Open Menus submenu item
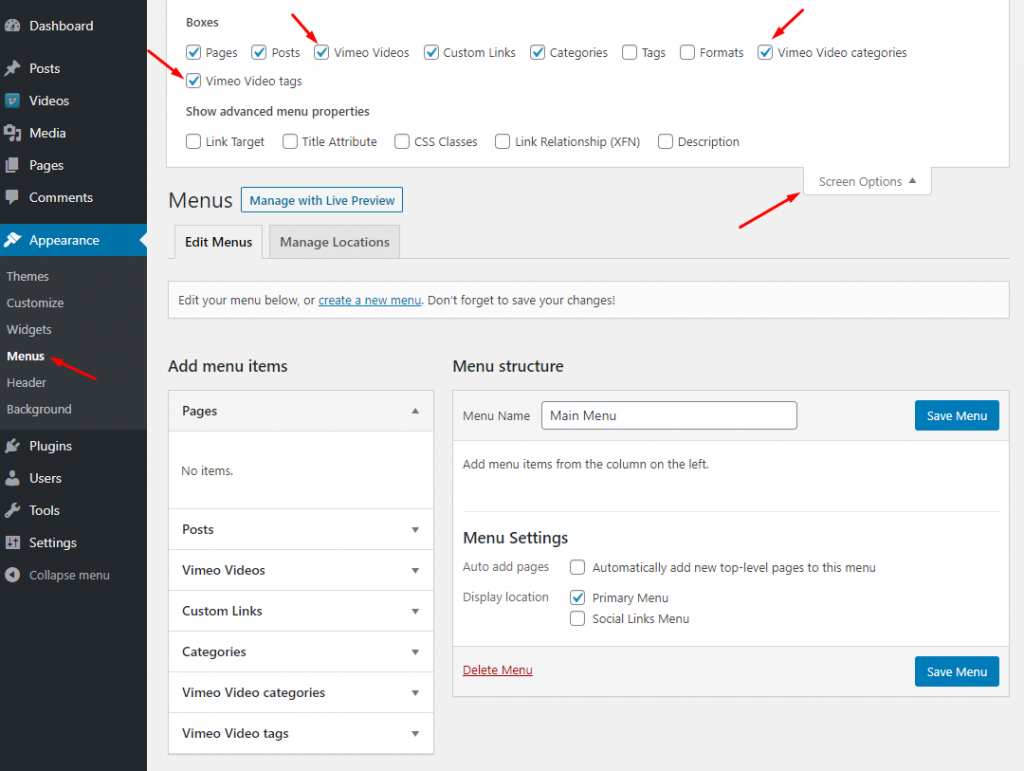 pyautogui.click(x=25, y=356)
